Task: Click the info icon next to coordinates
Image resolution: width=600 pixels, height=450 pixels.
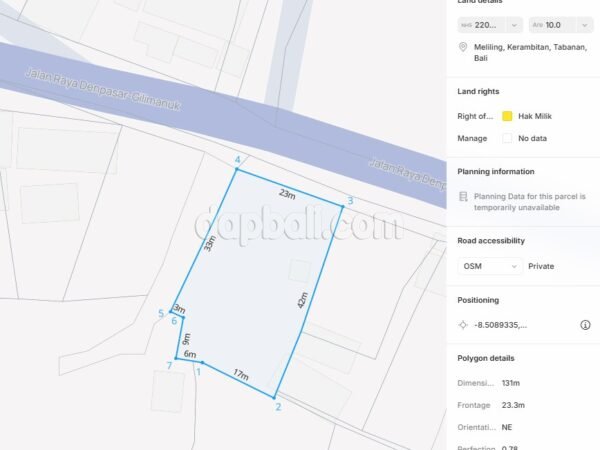Action: 585,325
